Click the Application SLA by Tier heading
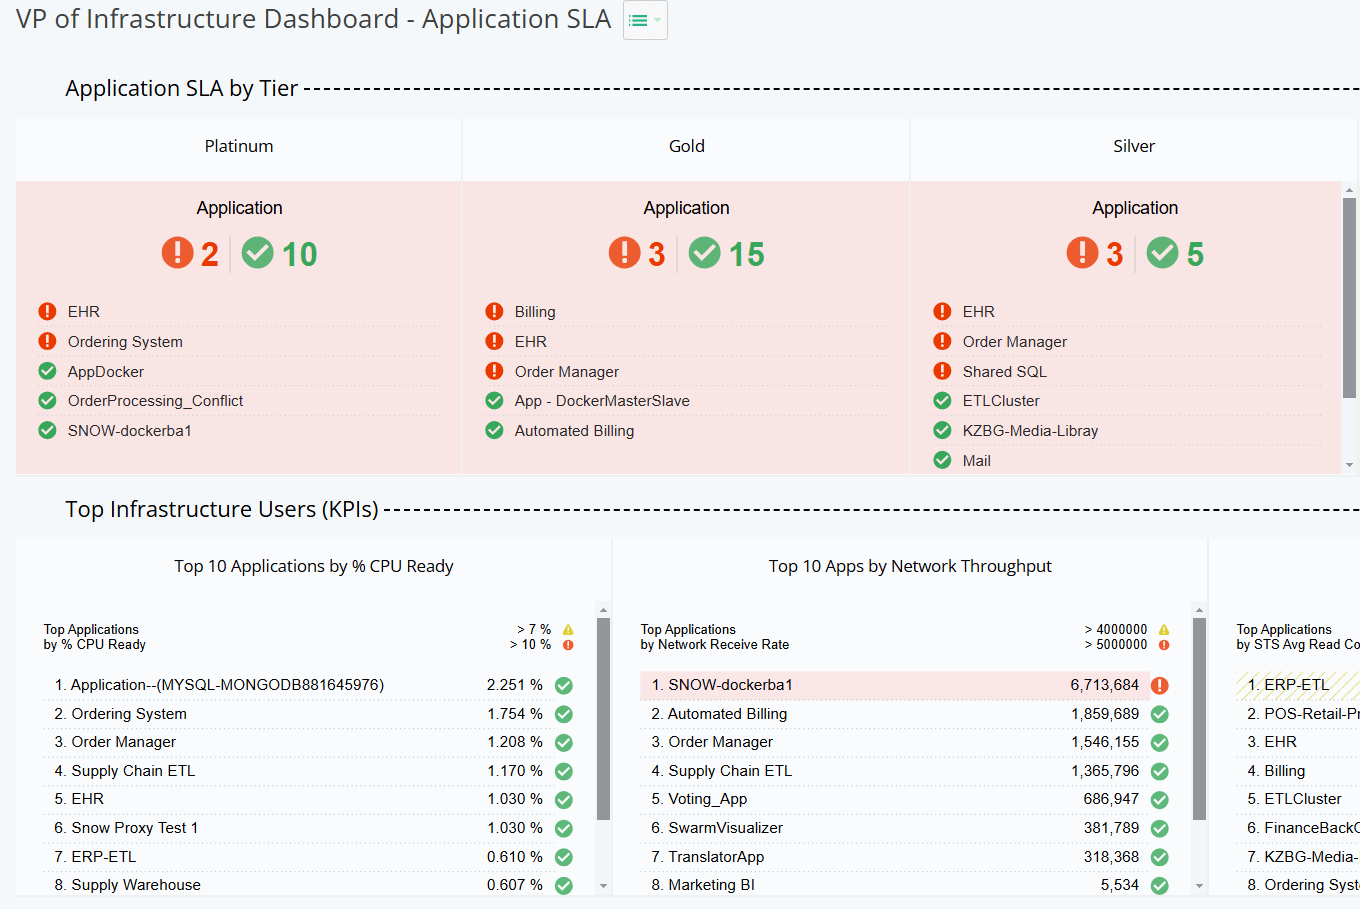Image resolution: width=1360 pixels, height=909 pixels. [182, 88]
